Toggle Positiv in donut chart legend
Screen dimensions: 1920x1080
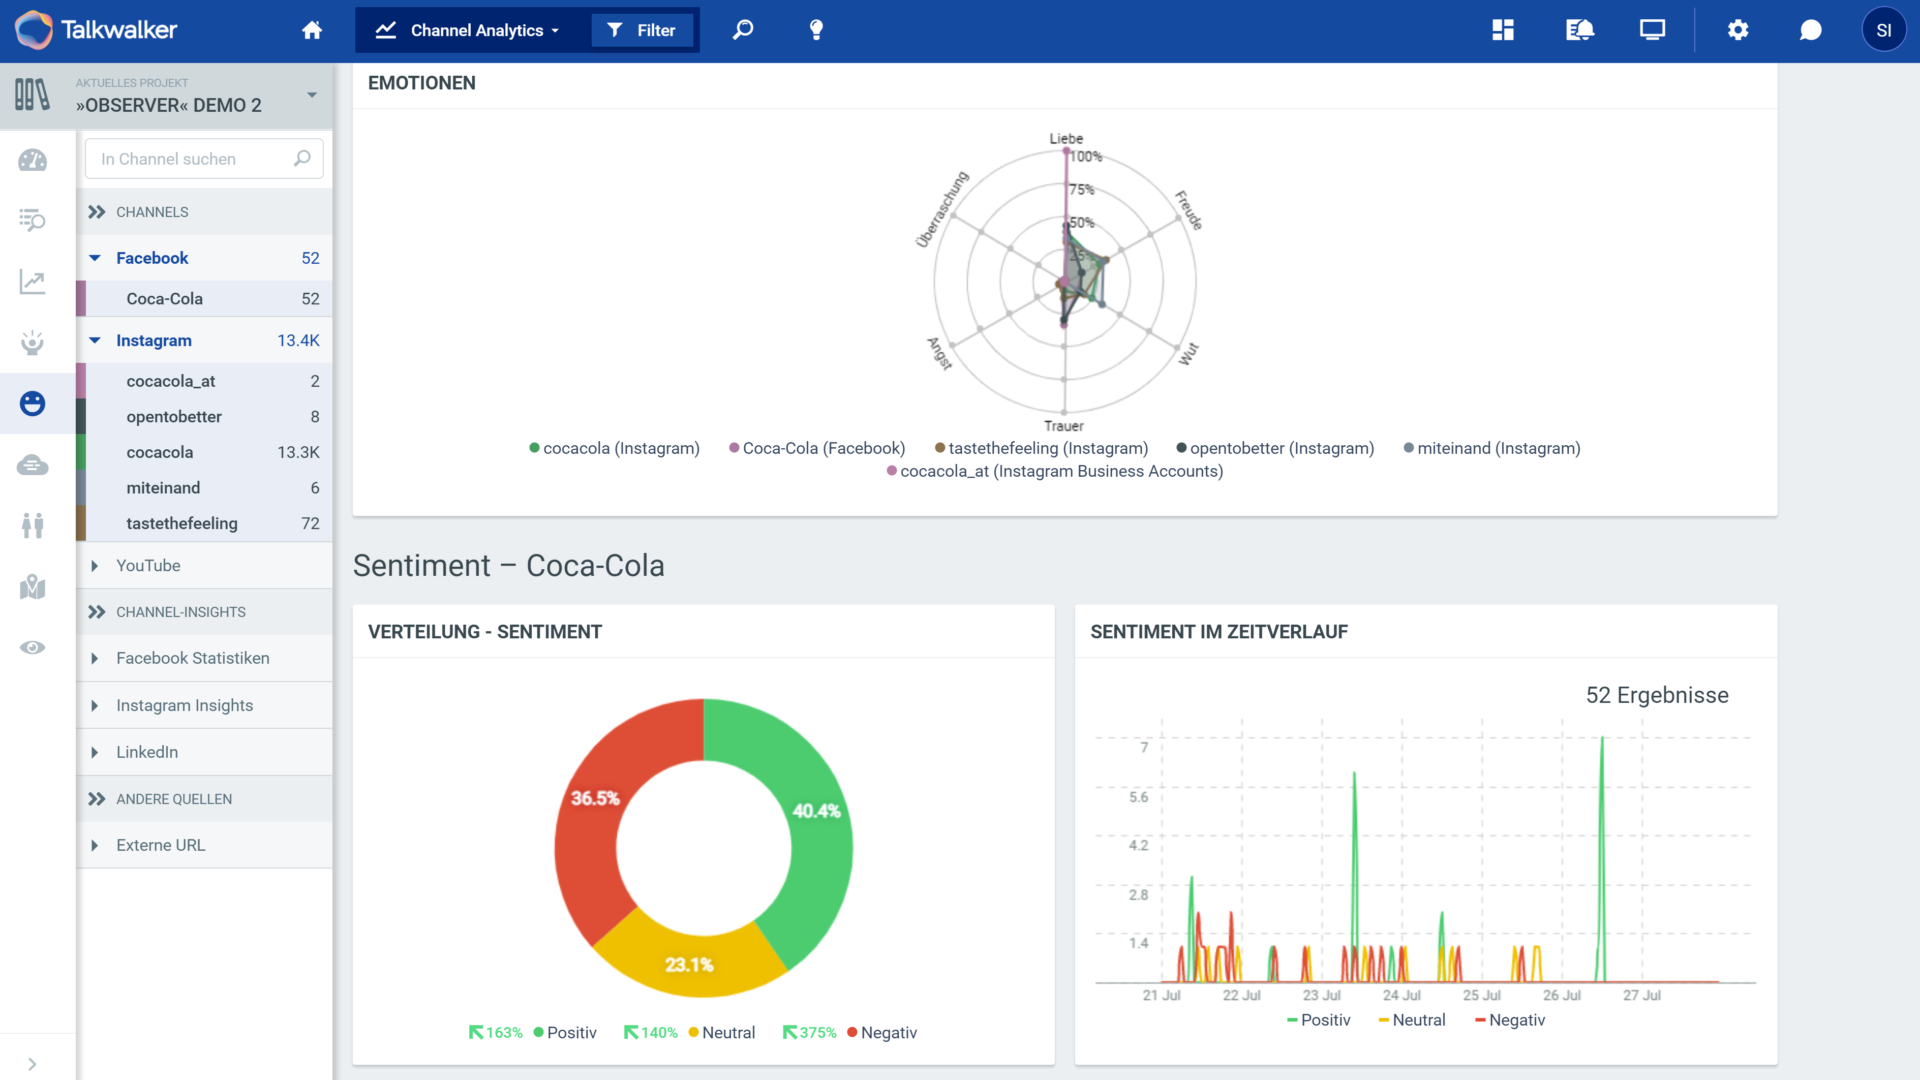tap(565, 1033)
